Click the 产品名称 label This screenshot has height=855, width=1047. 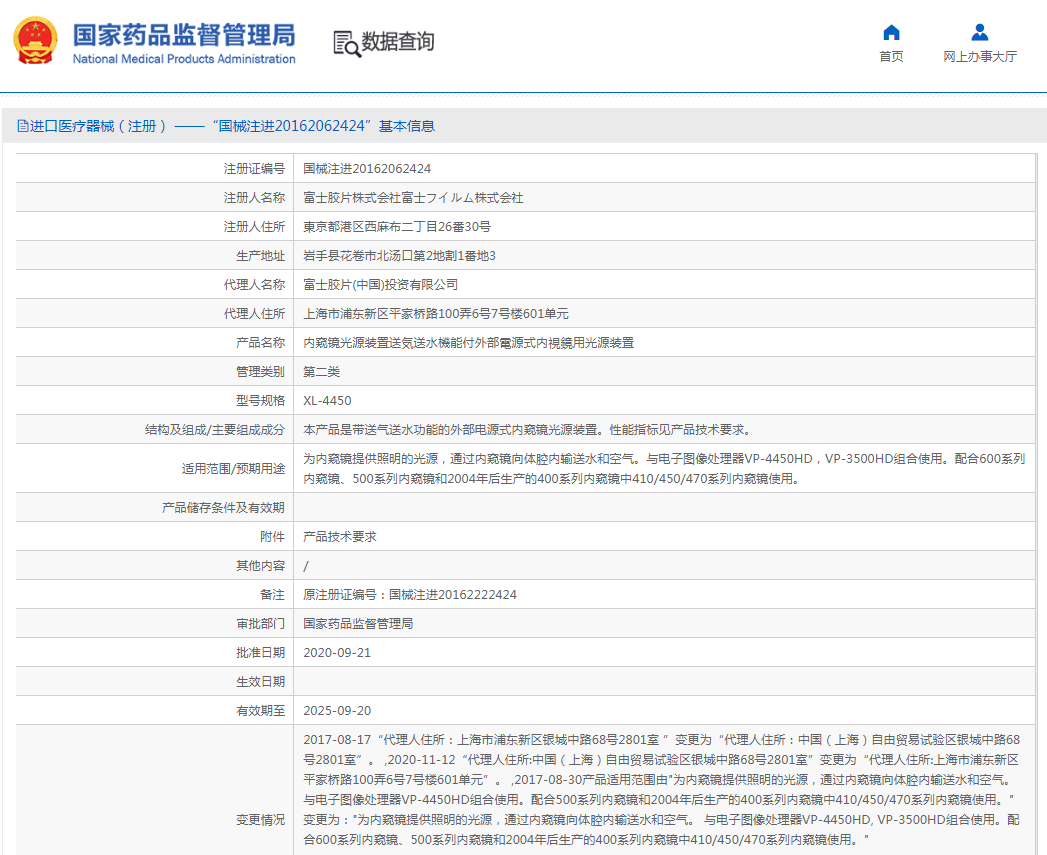coord(260,343)
